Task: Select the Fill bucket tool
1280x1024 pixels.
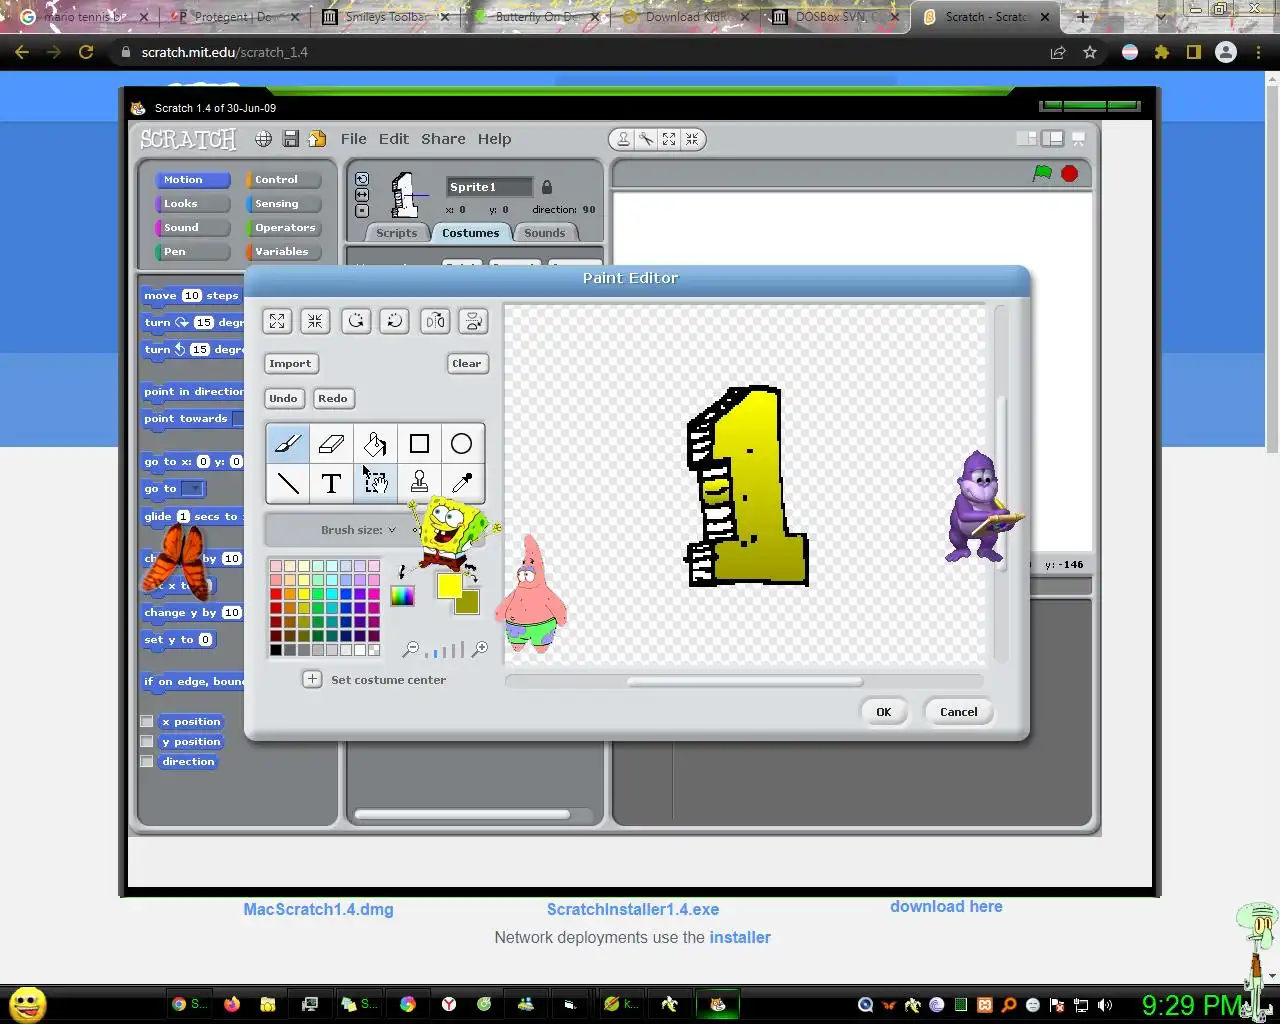Action: [375, 443]
